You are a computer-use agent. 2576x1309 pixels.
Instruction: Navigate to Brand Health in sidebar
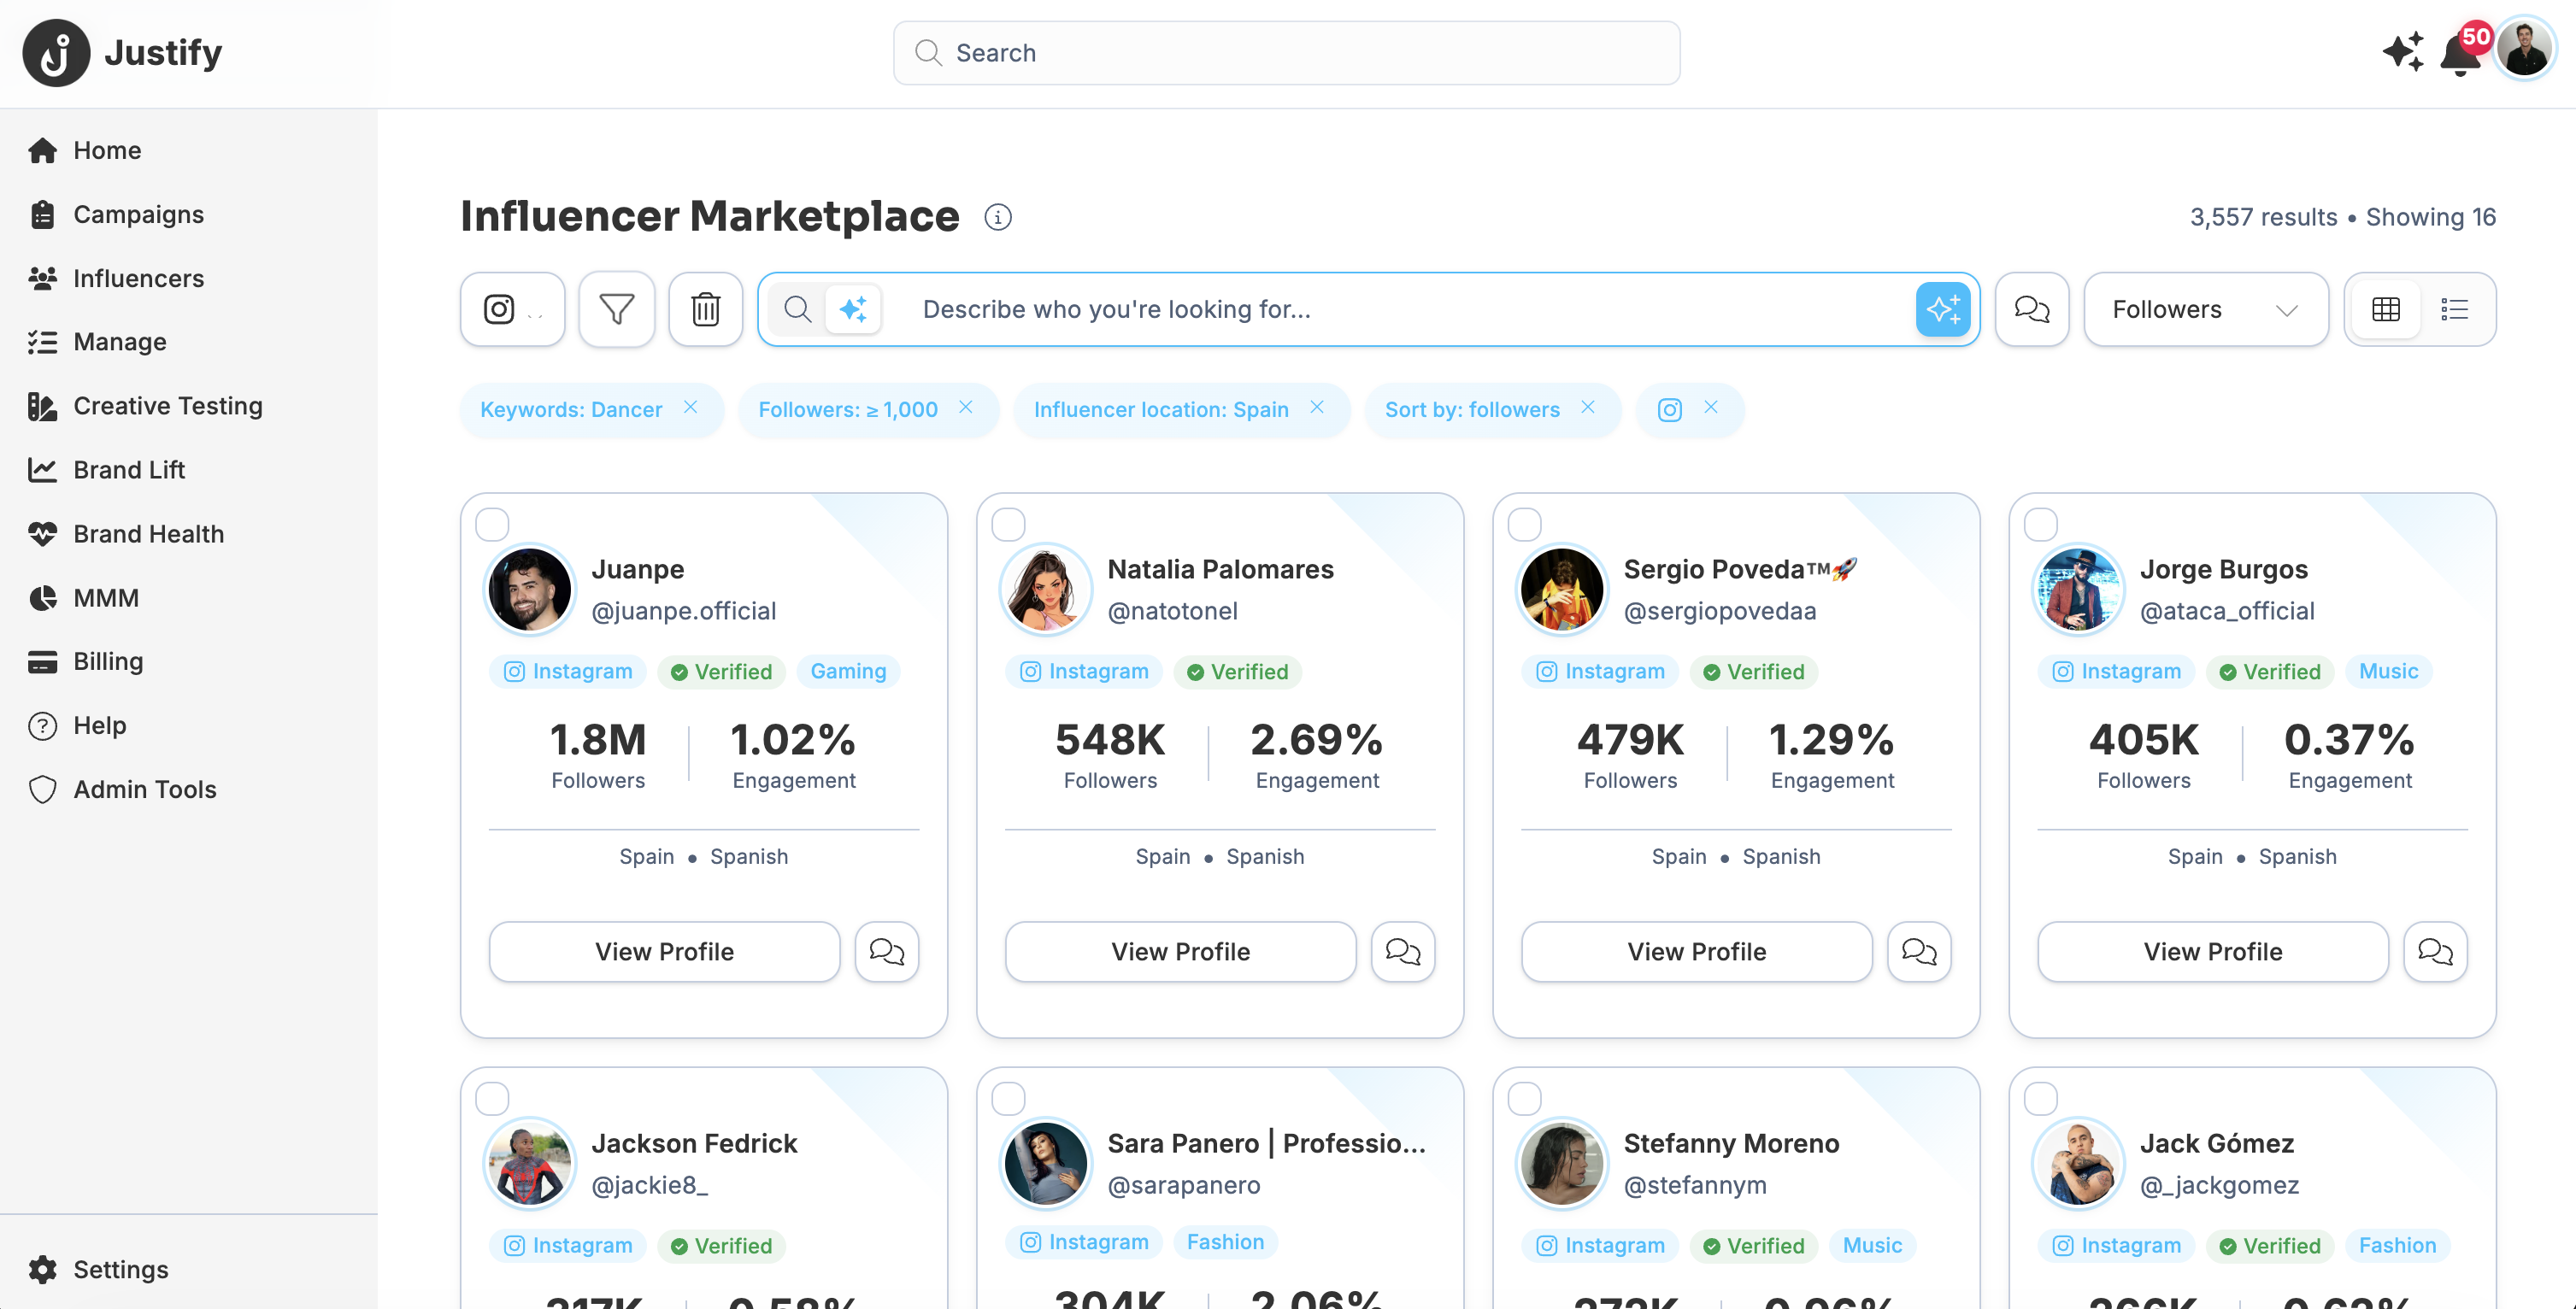point(148,533)
